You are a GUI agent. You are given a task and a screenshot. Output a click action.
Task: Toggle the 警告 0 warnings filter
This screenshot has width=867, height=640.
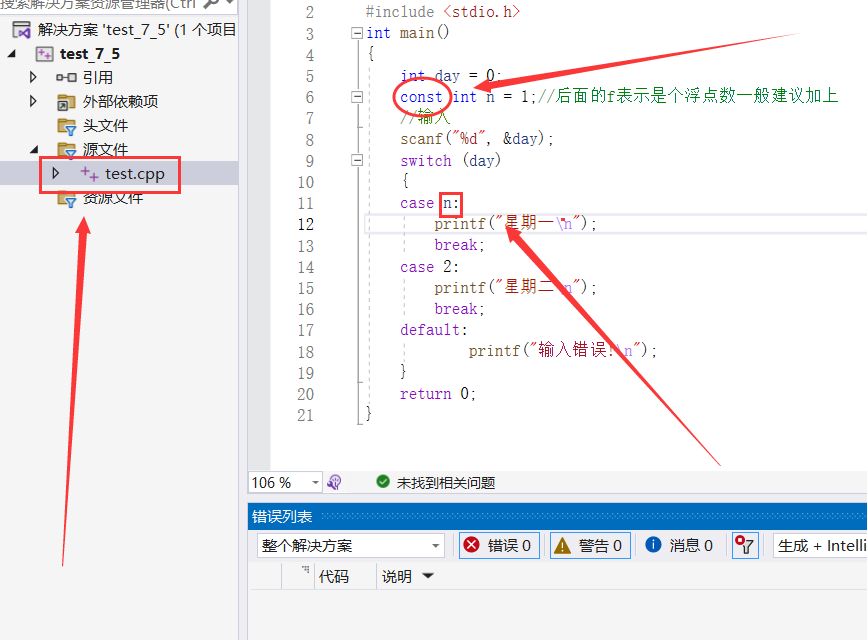pyautogui.click(x=590, y=545)
